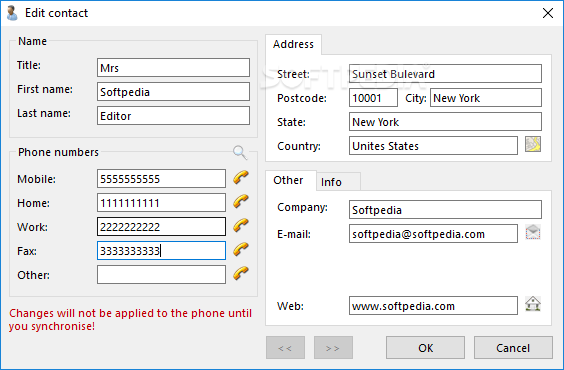Click the Mobile number field

pyautogui.click(x=162, y=179)
